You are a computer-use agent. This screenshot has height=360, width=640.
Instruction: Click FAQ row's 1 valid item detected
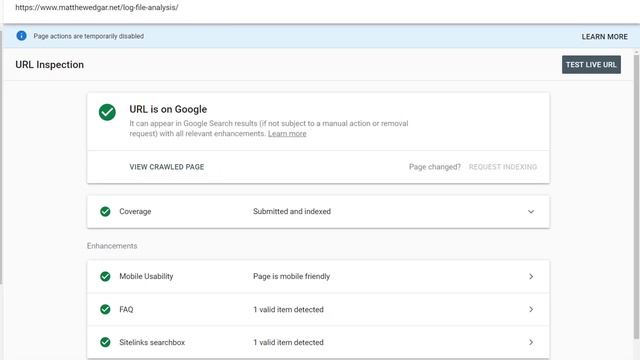(288, 309)
